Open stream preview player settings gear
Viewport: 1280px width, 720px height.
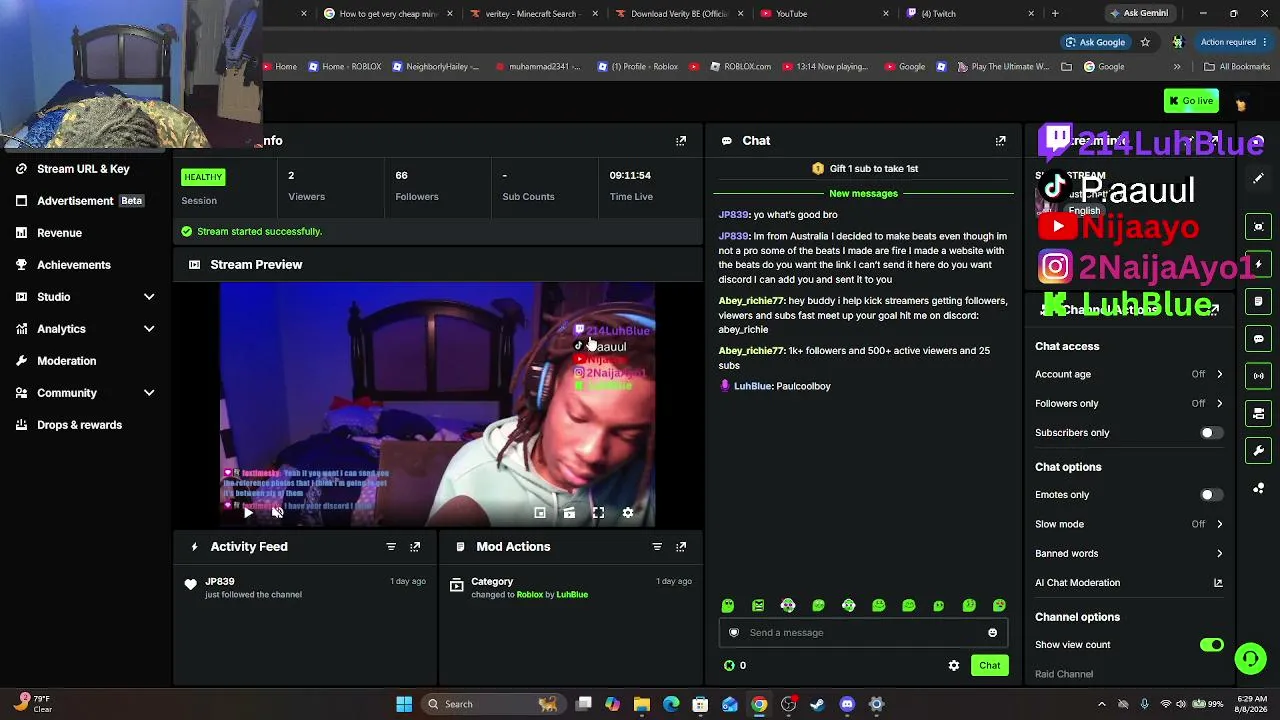point(628,513)
